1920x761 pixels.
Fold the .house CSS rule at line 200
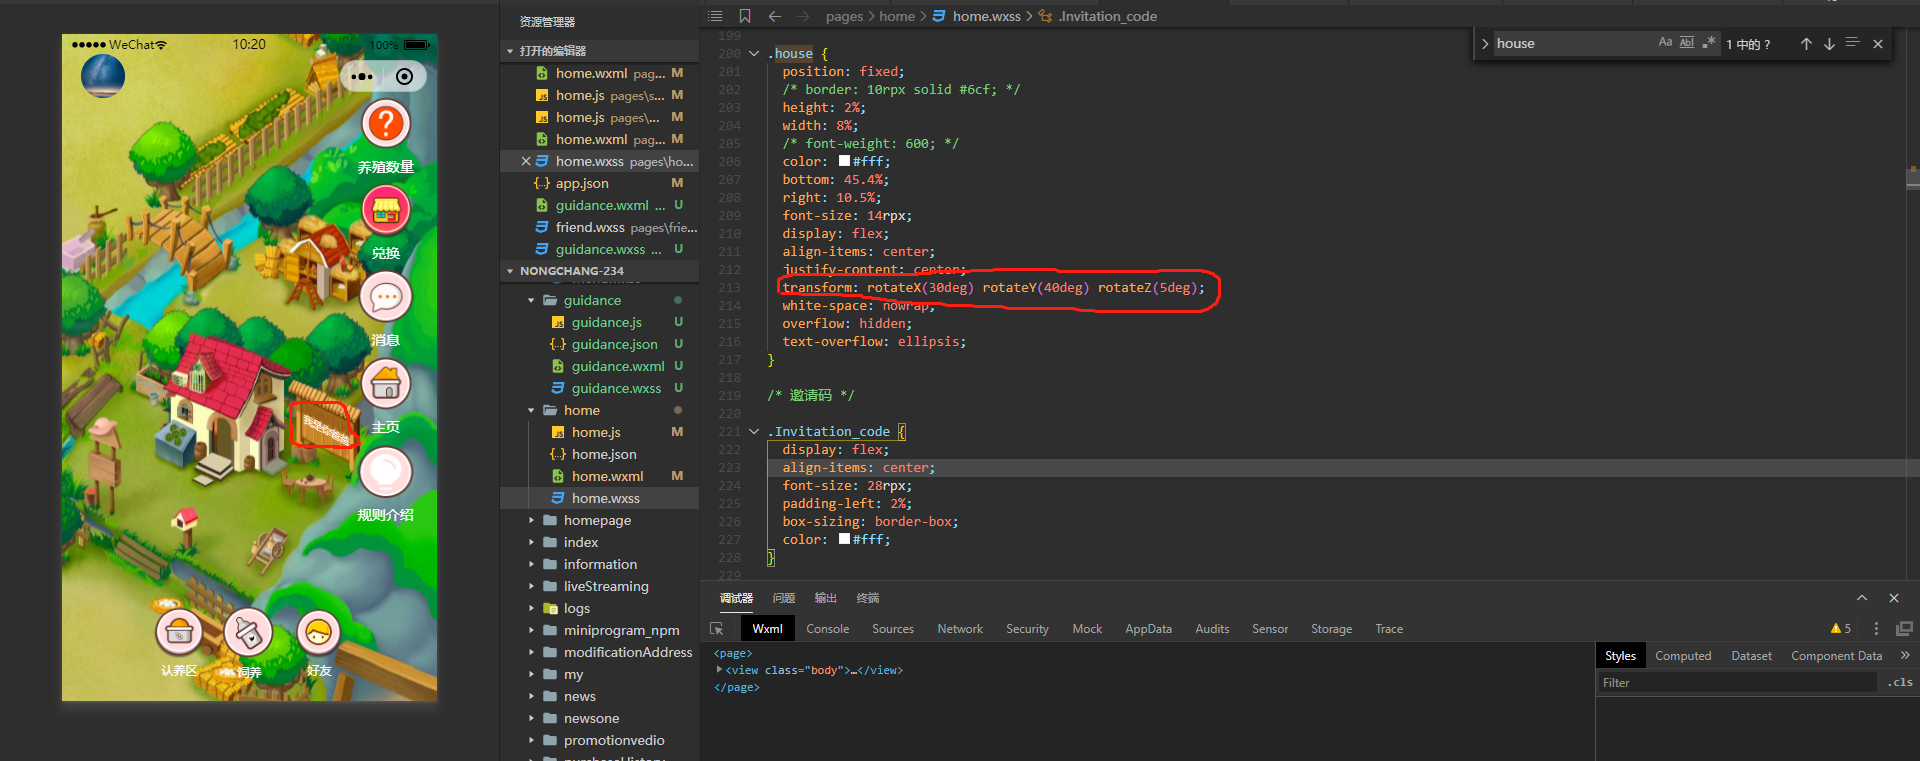click(x=754, y=54)
